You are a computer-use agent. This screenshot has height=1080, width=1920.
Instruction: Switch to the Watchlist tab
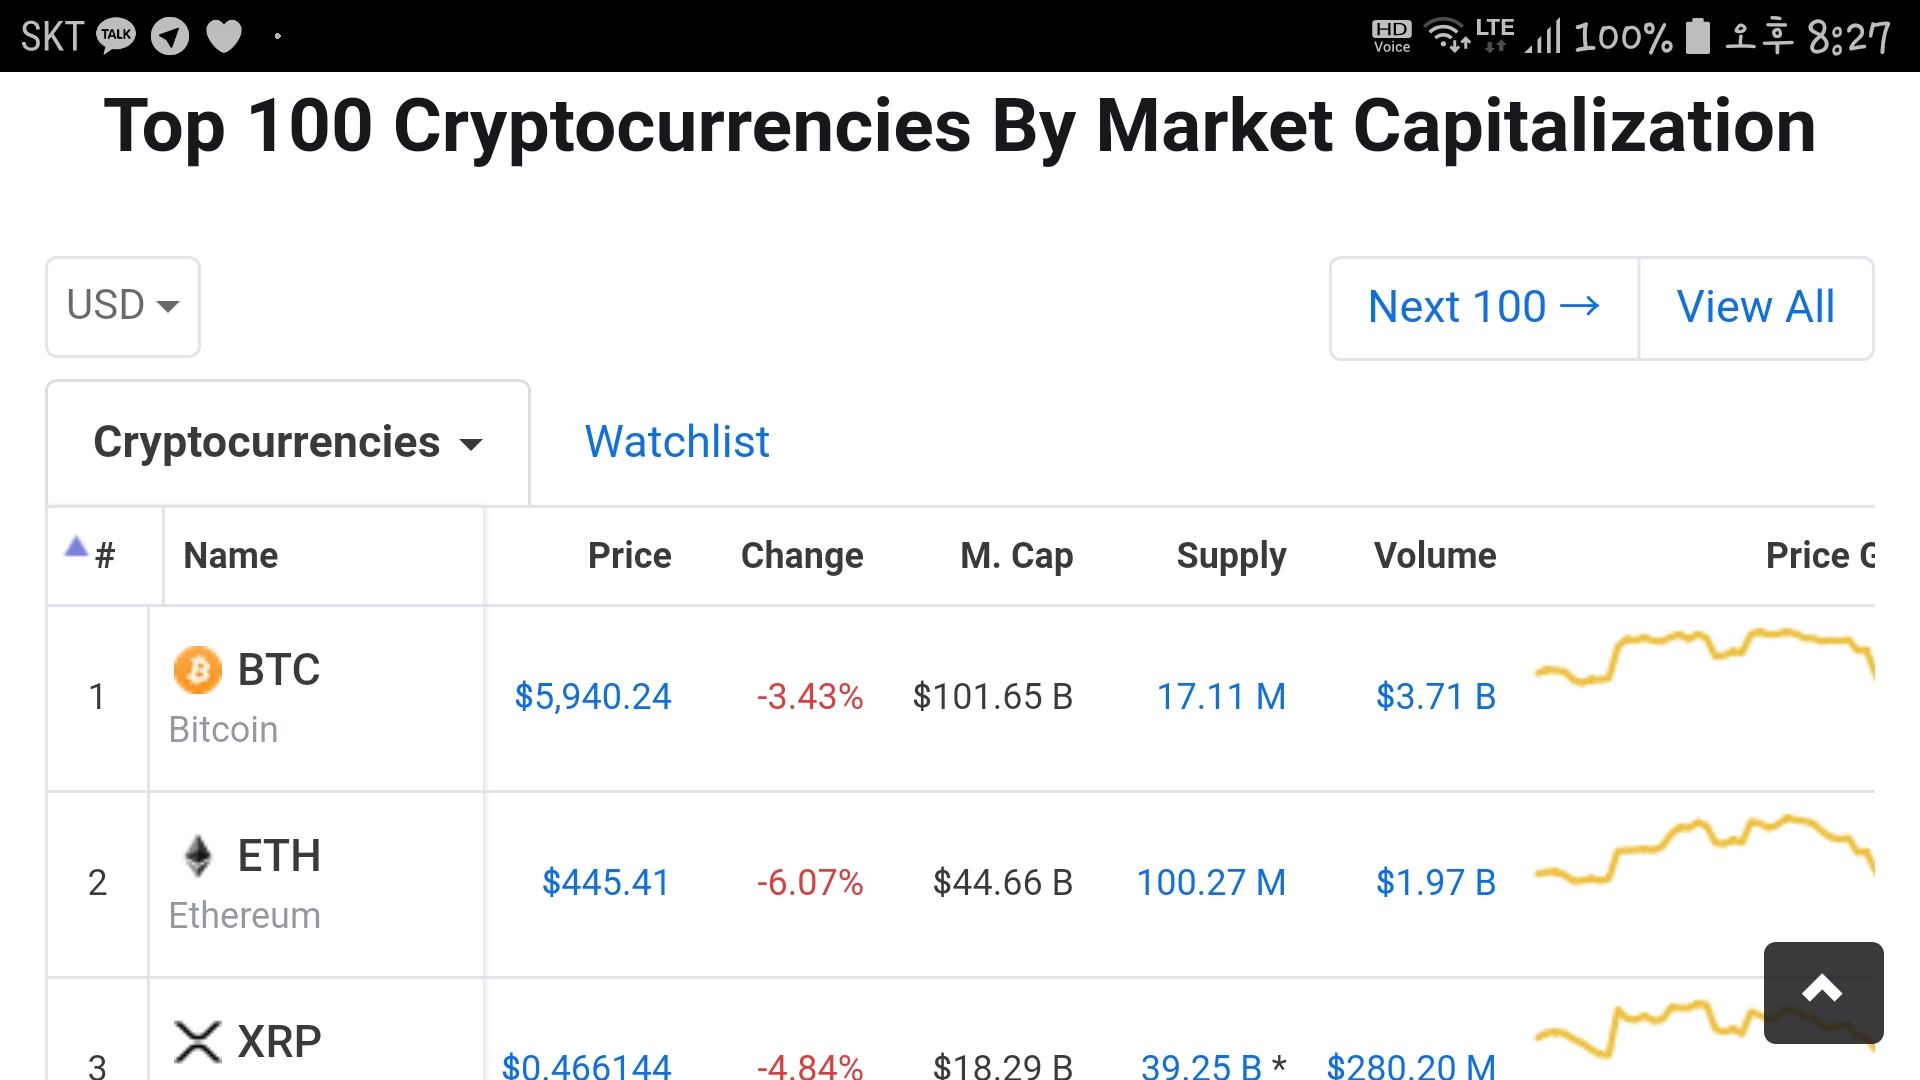click(x=677, y=441)
